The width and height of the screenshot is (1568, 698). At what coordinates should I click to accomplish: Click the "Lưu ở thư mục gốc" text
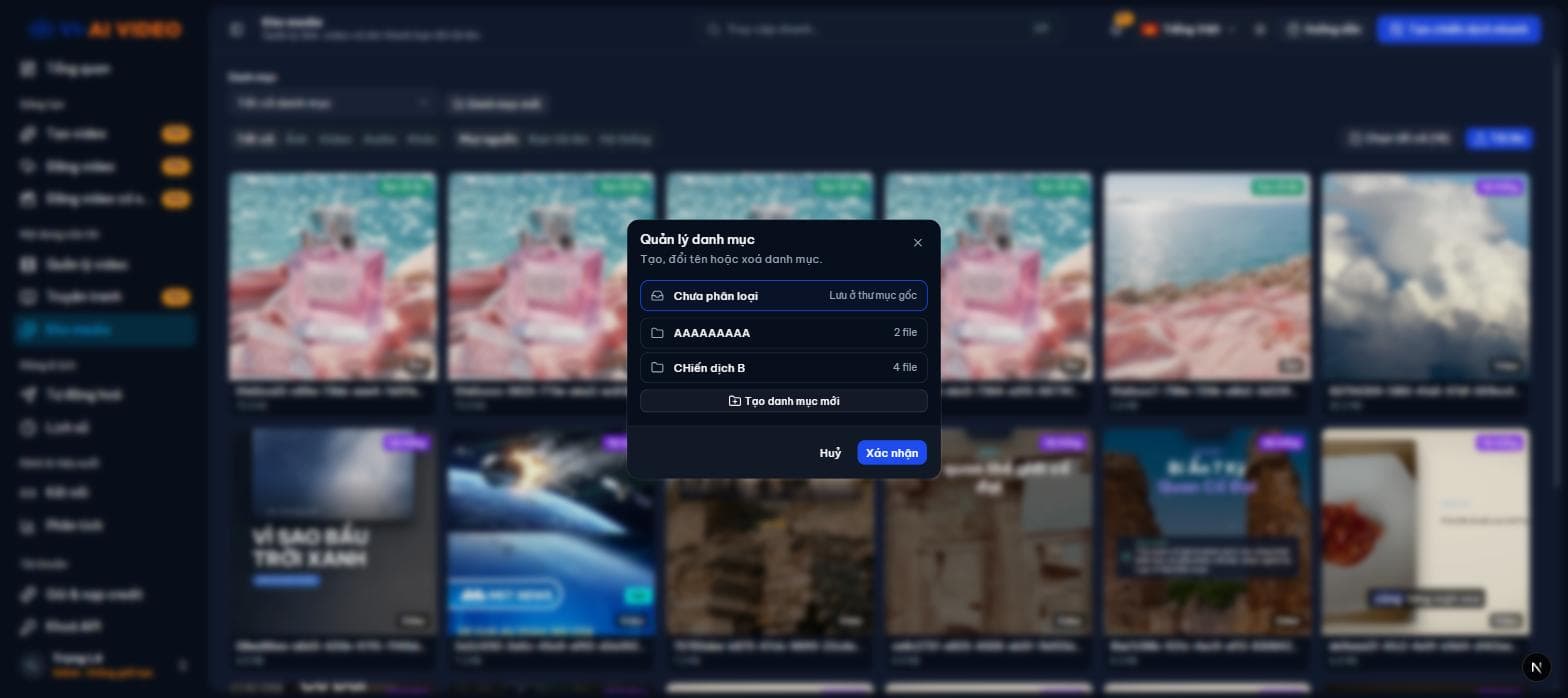873,296
